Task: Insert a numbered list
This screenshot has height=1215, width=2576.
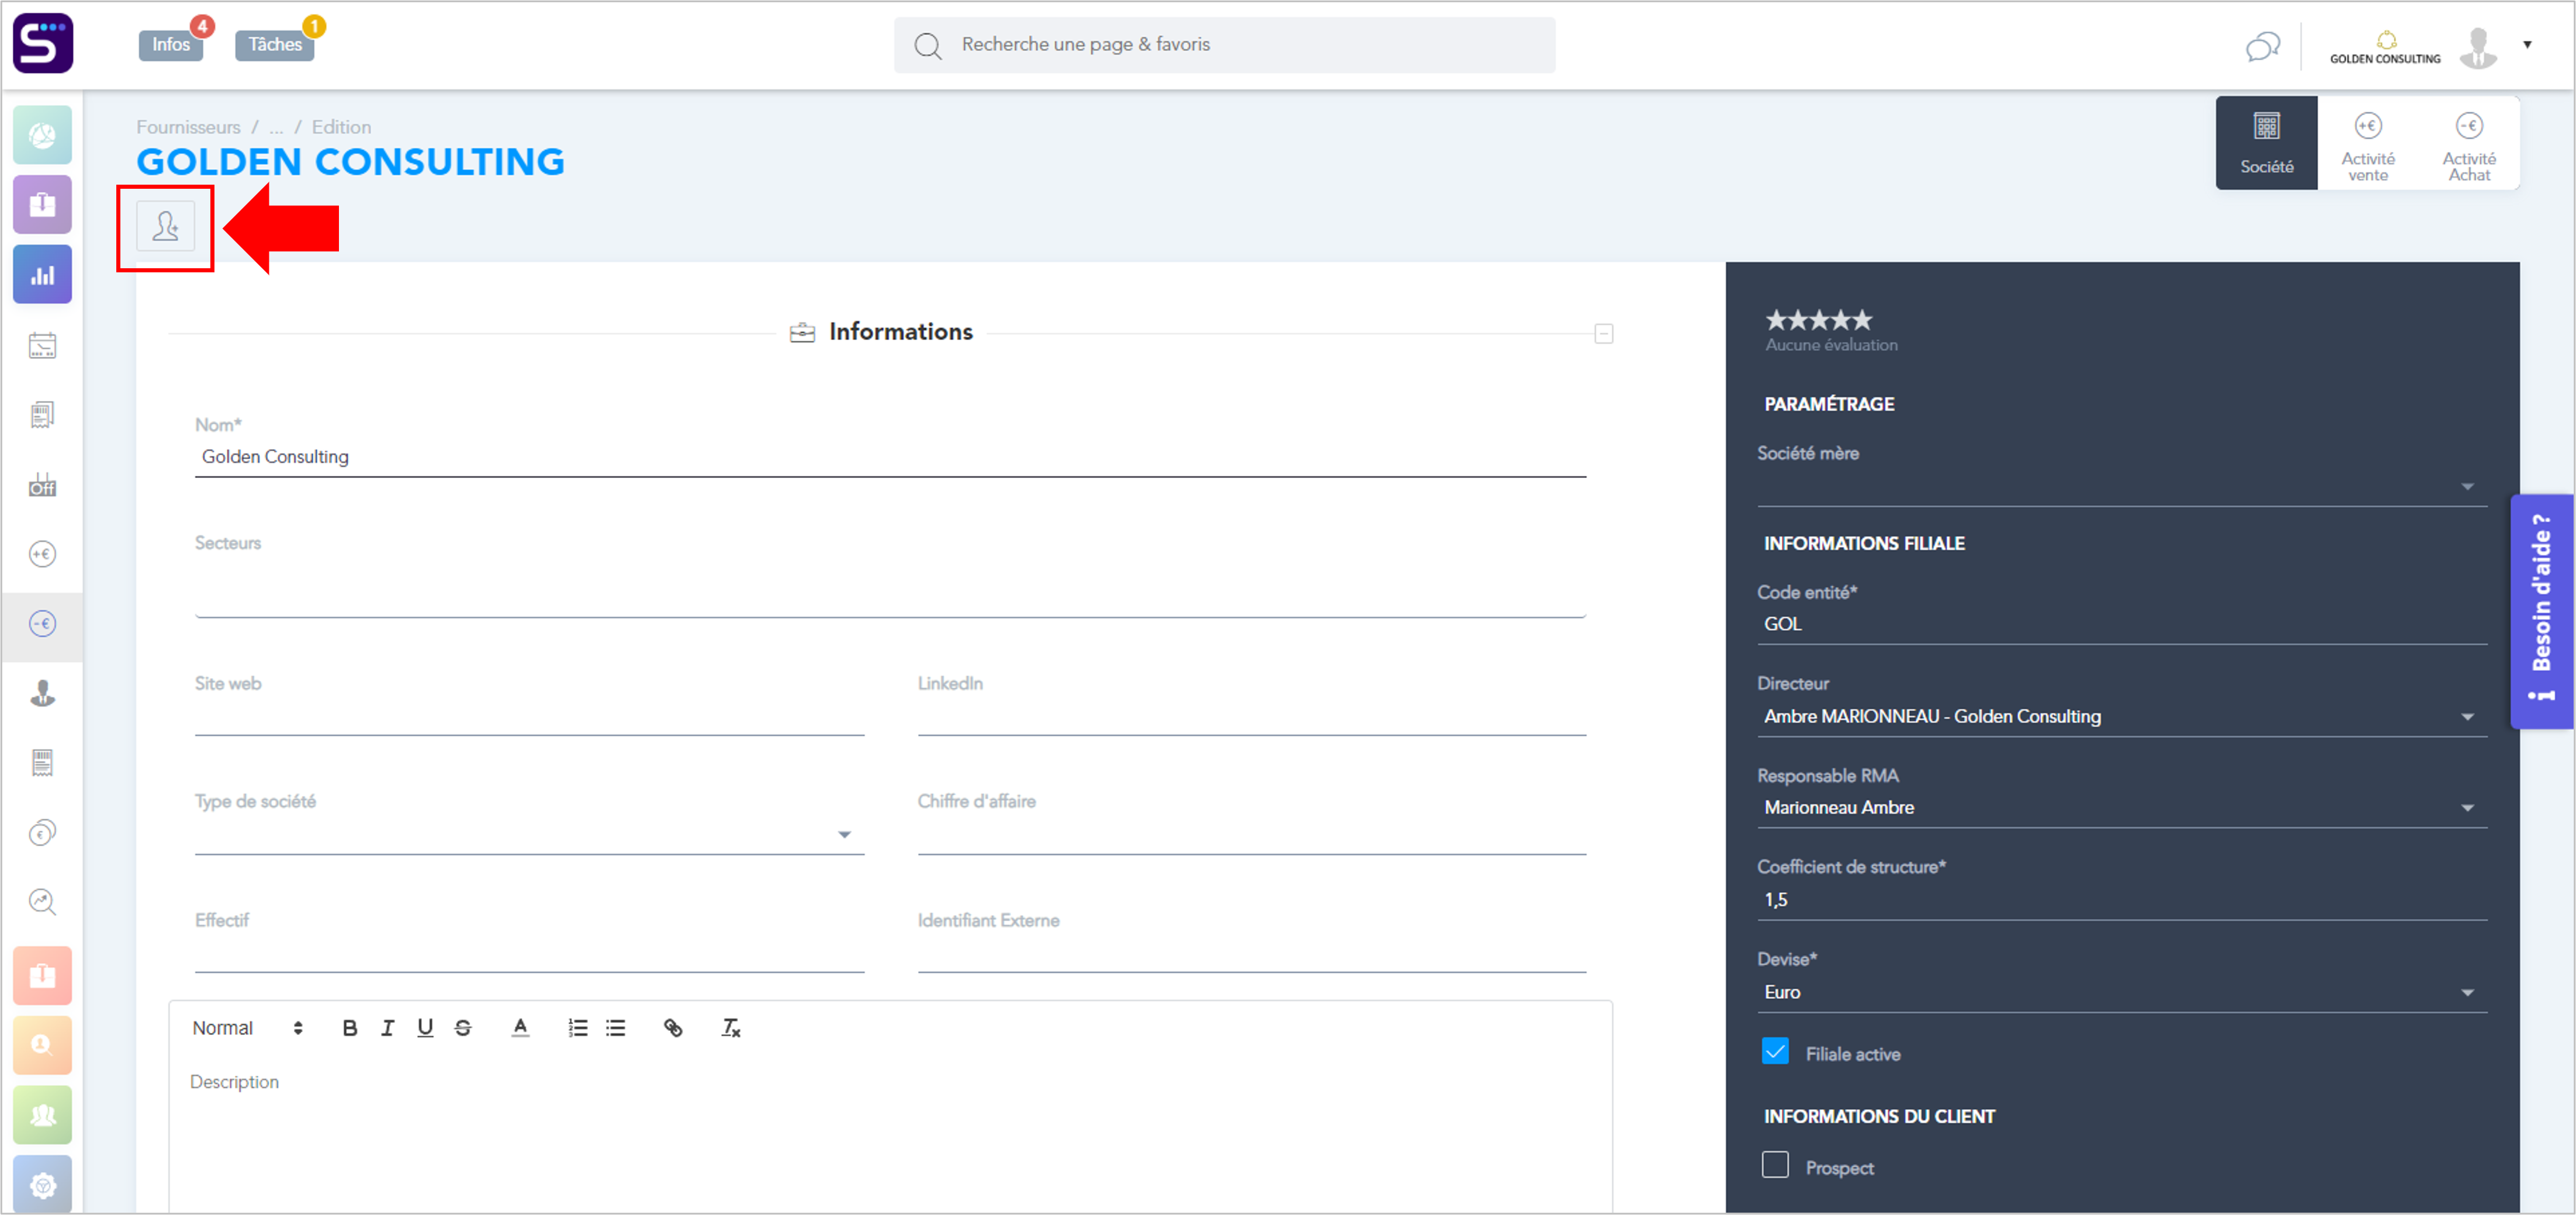Action: pos(578,1028)
